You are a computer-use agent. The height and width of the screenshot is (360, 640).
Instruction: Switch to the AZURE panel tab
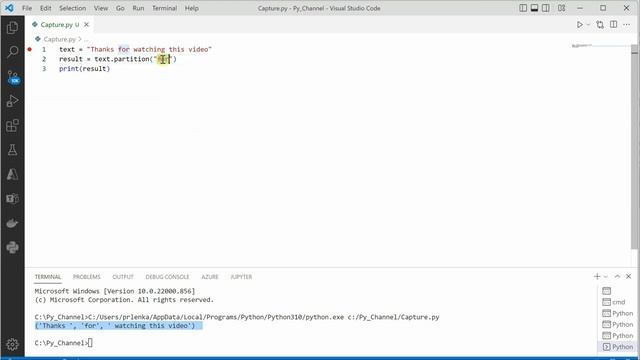tap(210, 277)
